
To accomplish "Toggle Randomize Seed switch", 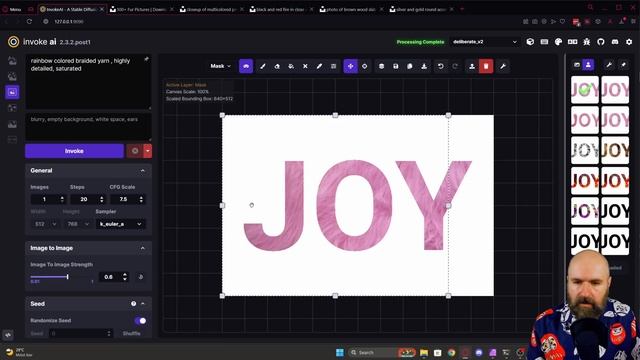I will coord(140,321).
